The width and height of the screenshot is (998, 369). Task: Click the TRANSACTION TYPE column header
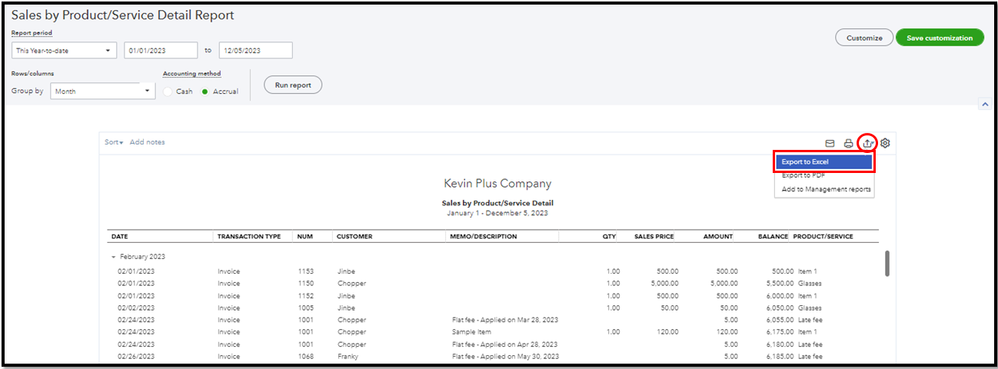click(x=249, y=237)
